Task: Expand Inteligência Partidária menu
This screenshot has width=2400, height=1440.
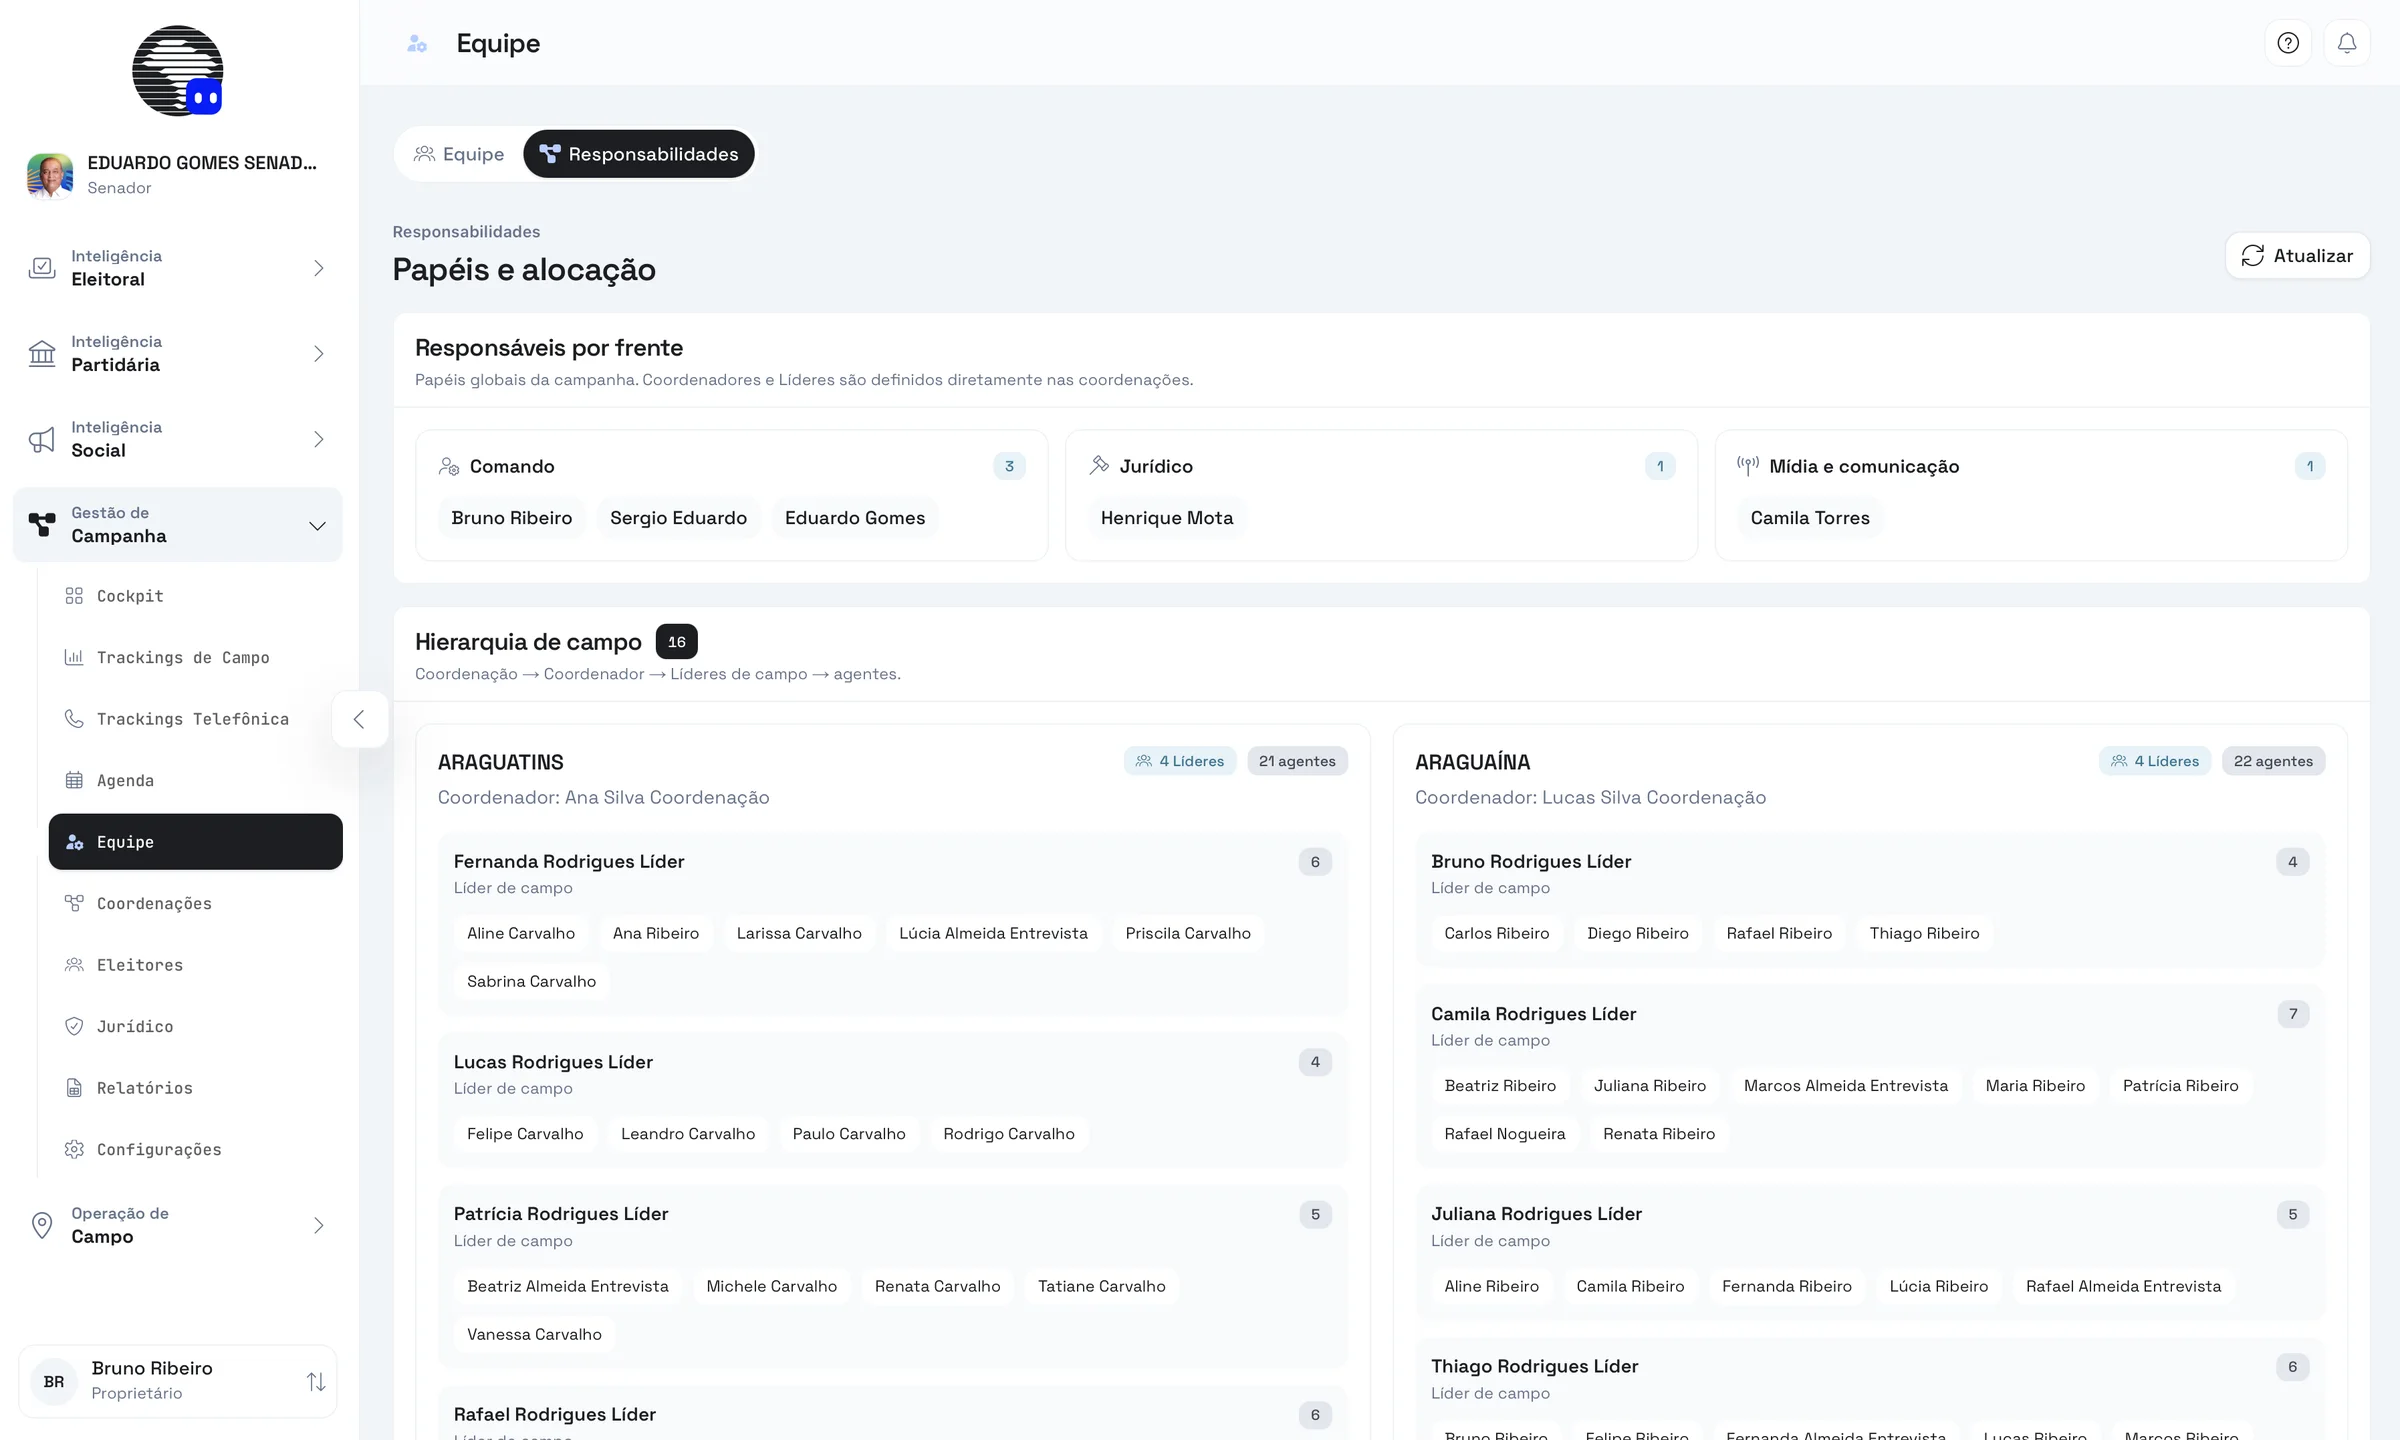Action: coord(178,354)
